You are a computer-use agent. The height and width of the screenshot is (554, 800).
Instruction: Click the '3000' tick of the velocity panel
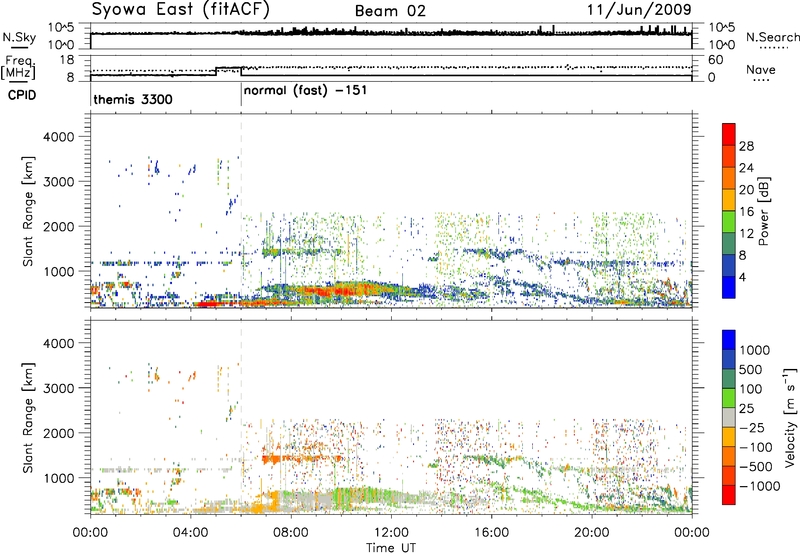click(58, 388)
